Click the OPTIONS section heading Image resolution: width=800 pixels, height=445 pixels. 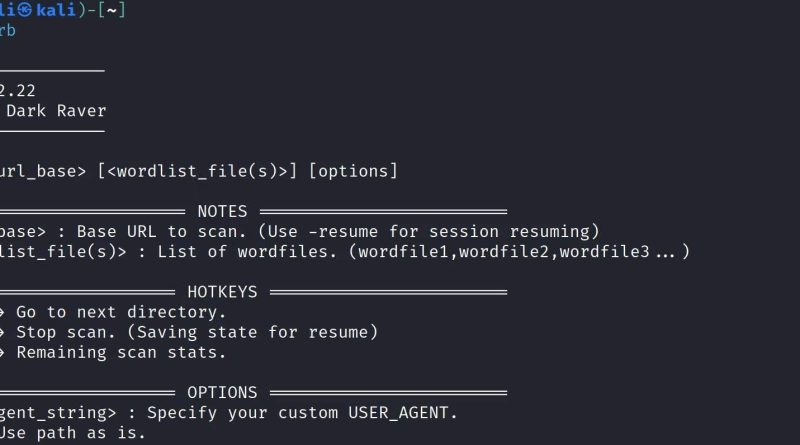[222, 392]
